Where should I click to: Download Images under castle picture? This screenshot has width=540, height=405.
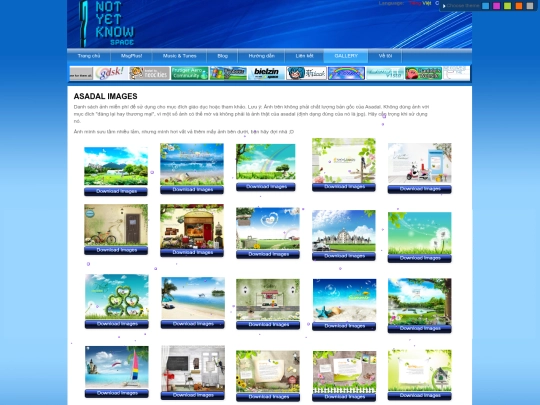click(344, 256)
